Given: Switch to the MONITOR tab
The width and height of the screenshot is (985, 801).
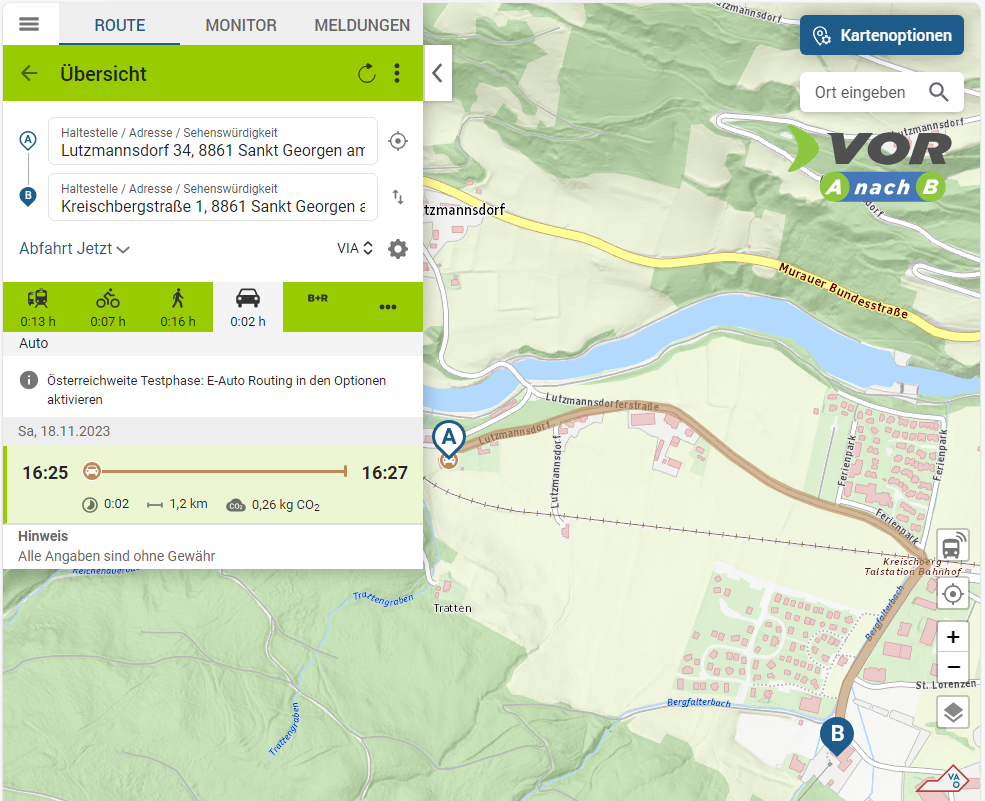Looking at the screenshot, I should tap(241, 25).
